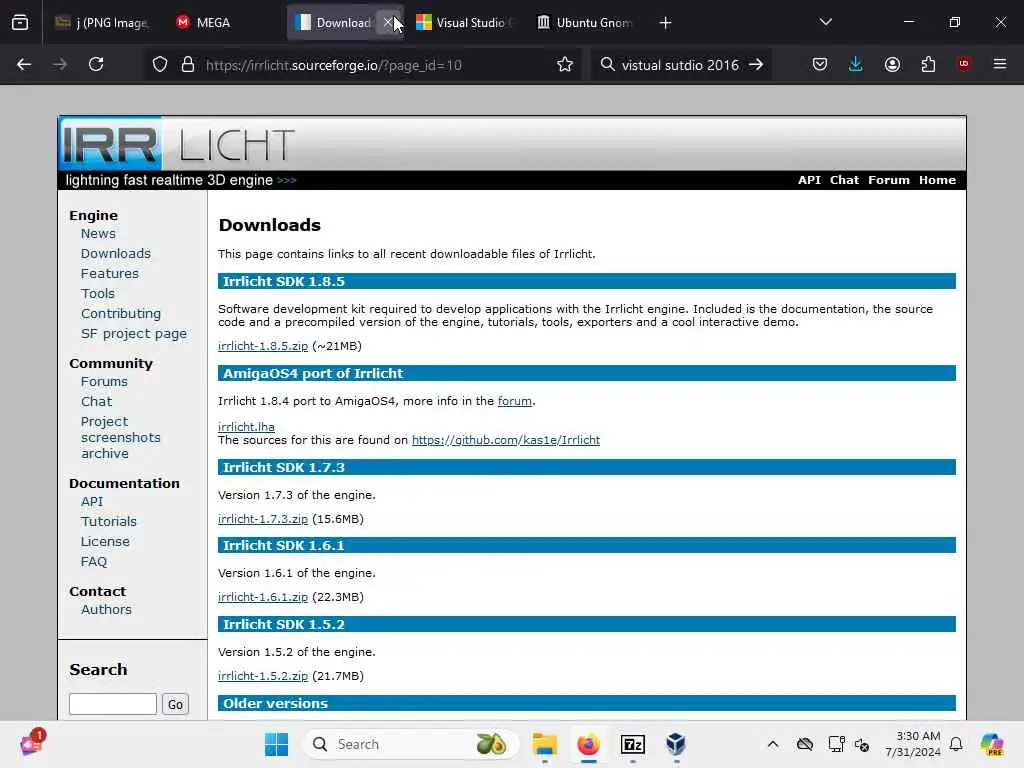1024x768 pixels.
Task: Open the forum link in AmigaOS4 section
Action: click(515, 401)
